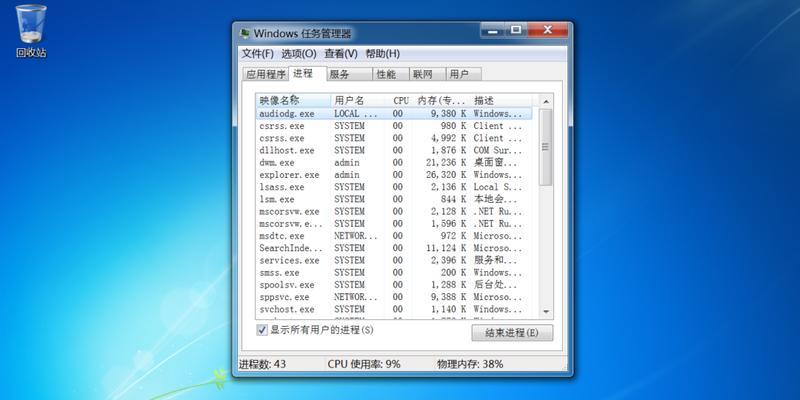Click the 结束进程(E) button
The image size is (800, 400).
coord(512,333)
